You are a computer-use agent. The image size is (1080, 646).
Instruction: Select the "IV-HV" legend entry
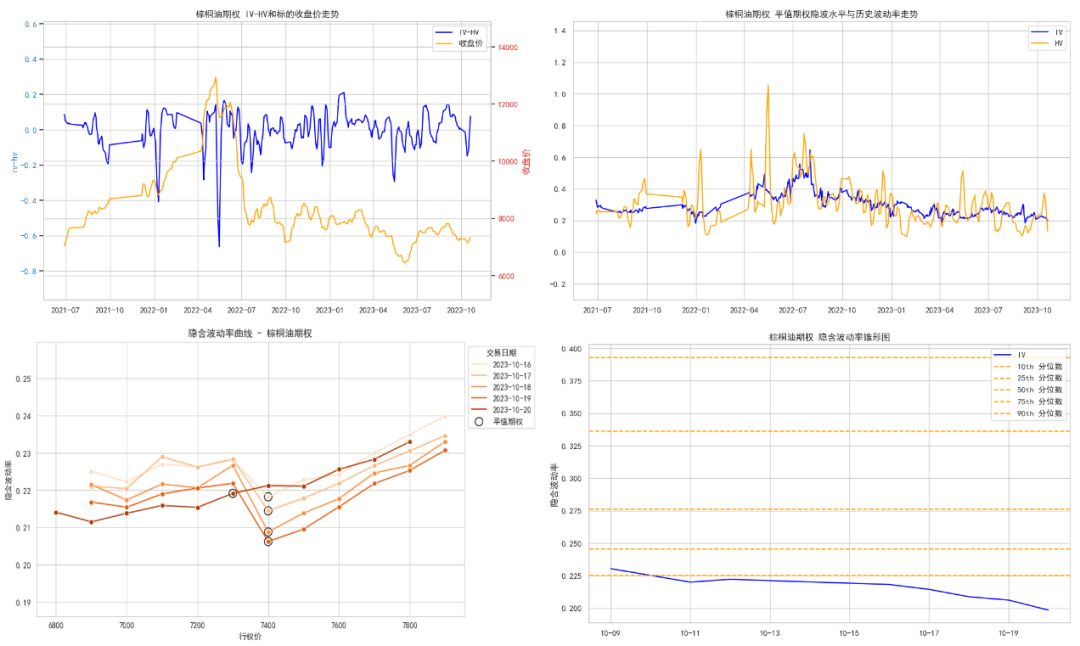(459, 32)
